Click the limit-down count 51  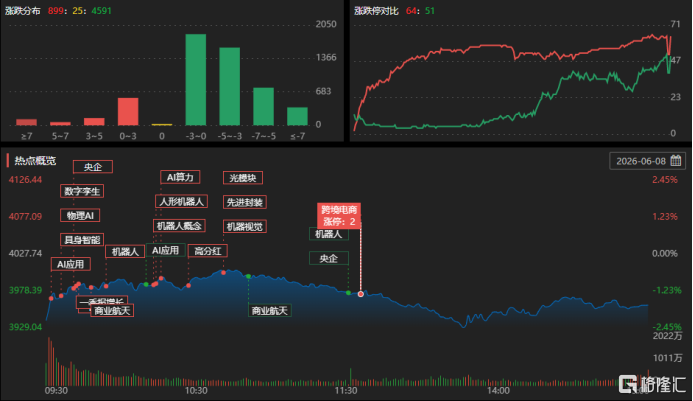tap(430, 11)
